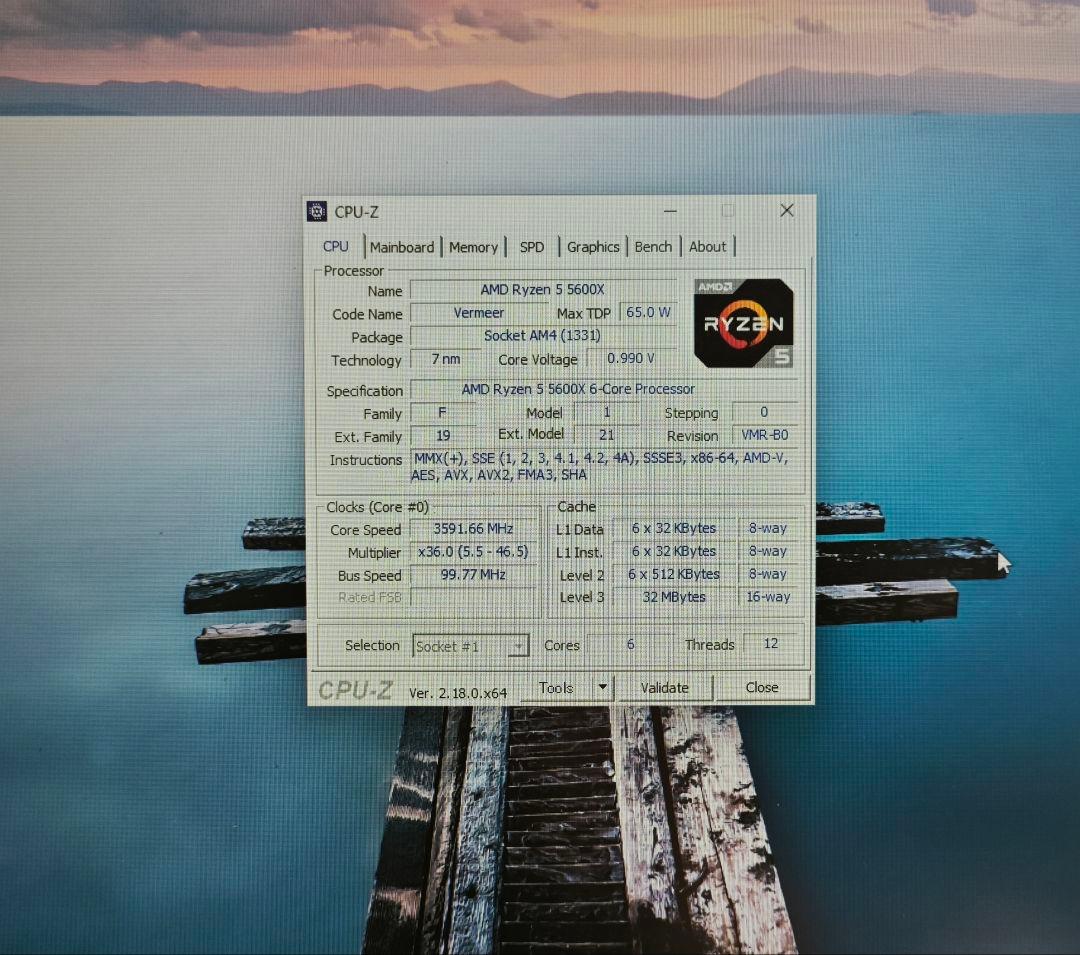Click the Core Voltage value 0.990 V
The height and width of the screenshot is (955, 1080).
[631, 358]
